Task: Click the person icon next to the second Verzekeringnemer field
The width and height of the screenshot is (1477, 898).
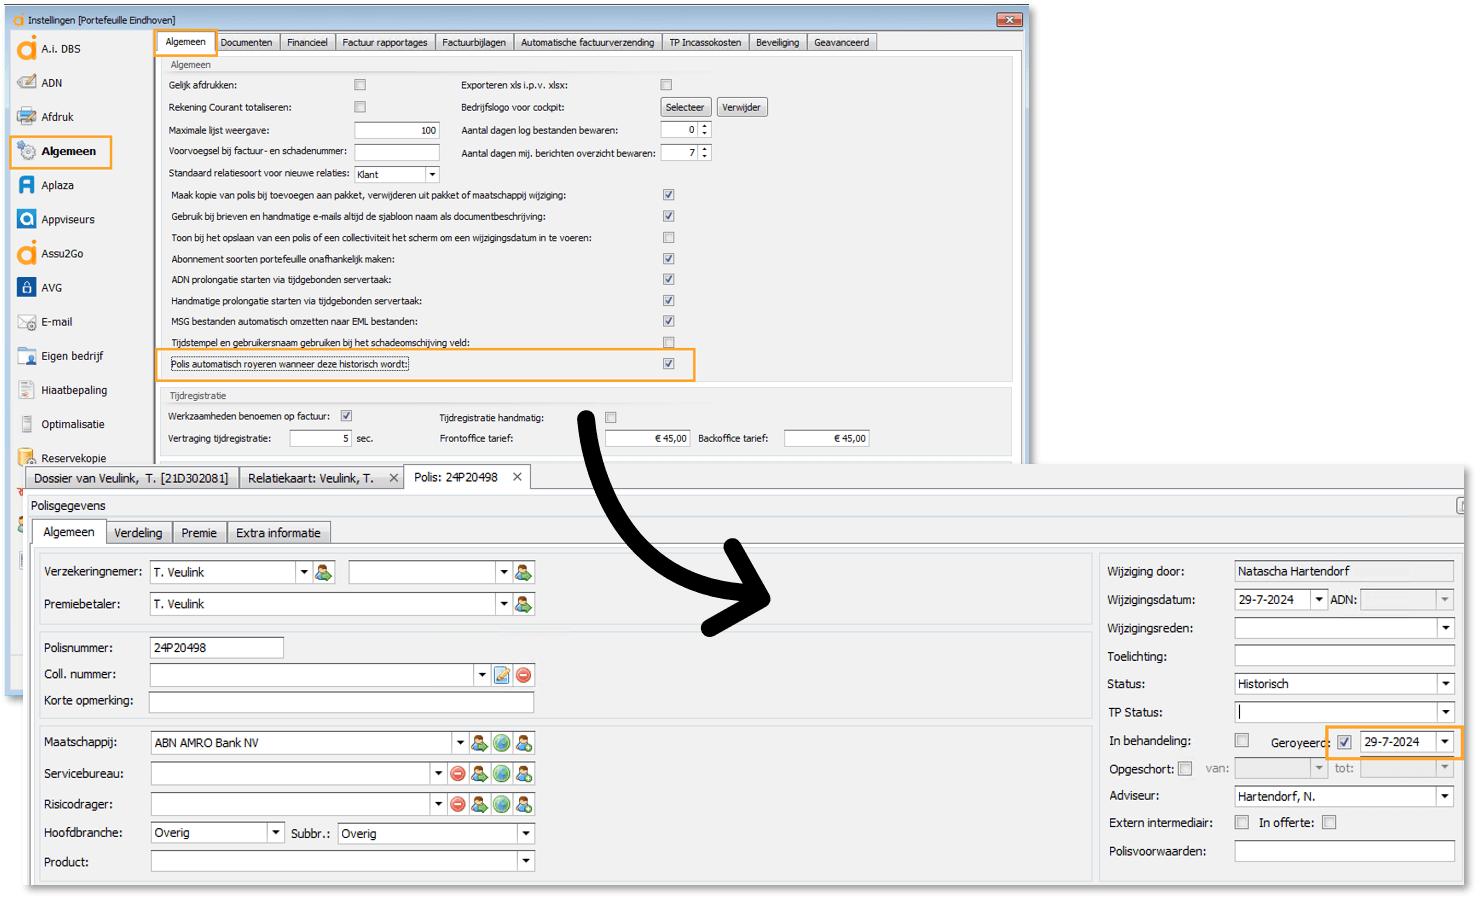Action: pyautogui.click(x=523, y=572)
